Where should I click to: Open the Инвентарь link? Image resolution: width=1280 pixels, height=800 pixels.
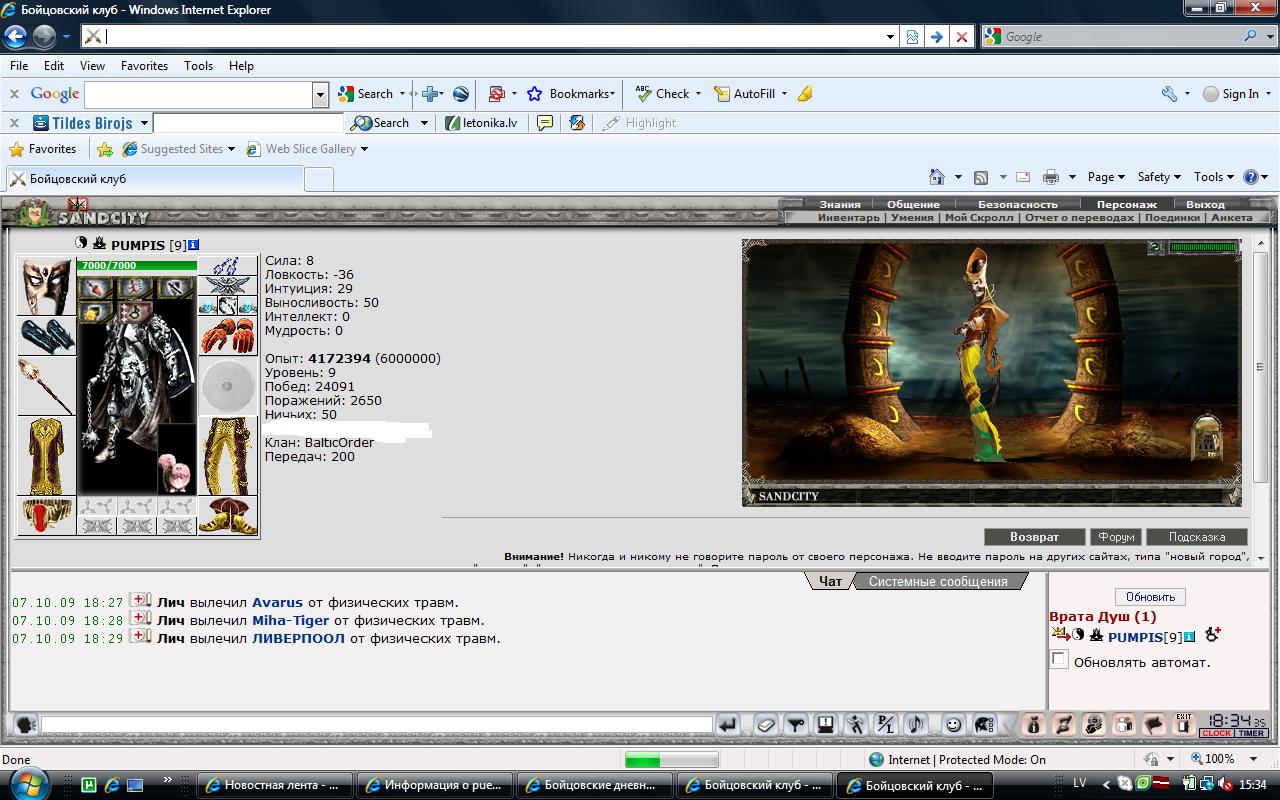pyautogui.click(x=849, y=217)
